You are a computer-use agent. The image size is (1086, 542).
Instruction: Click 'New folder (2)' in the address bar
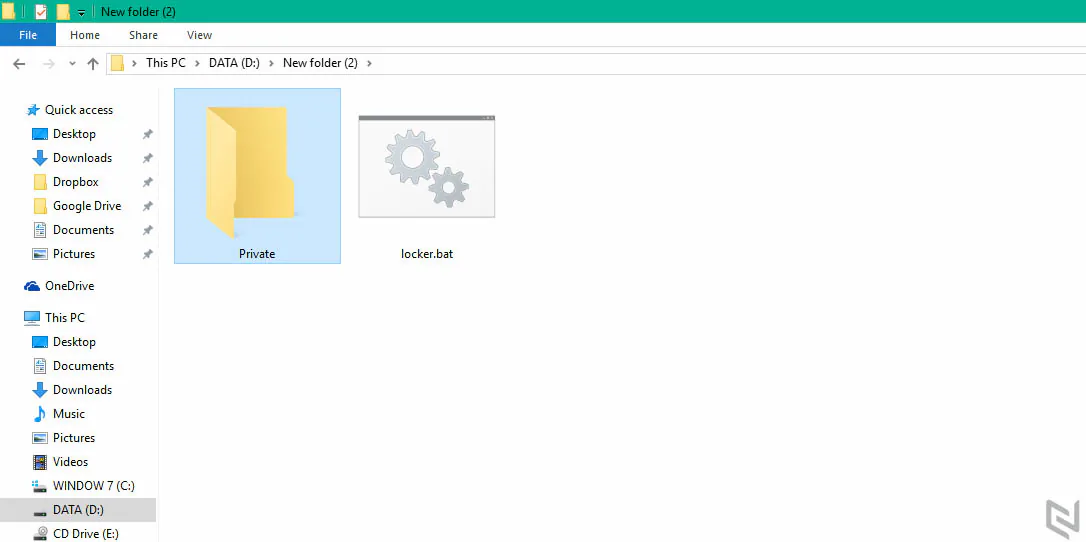point(320,63)
